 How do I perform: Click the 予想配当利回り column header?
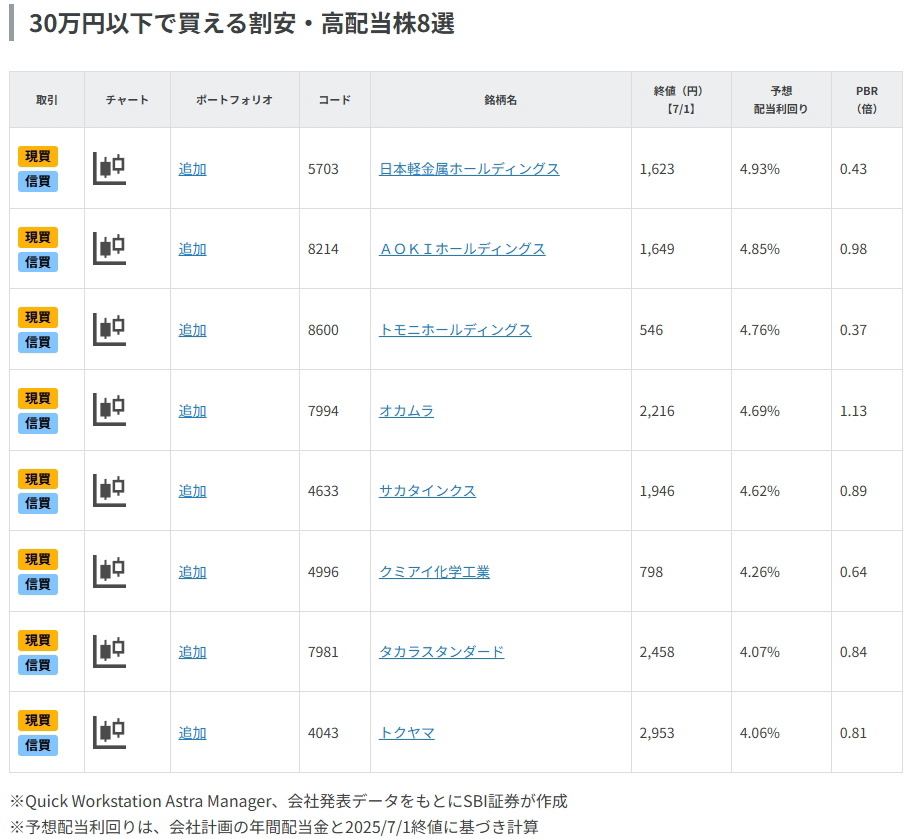(781, 100)
